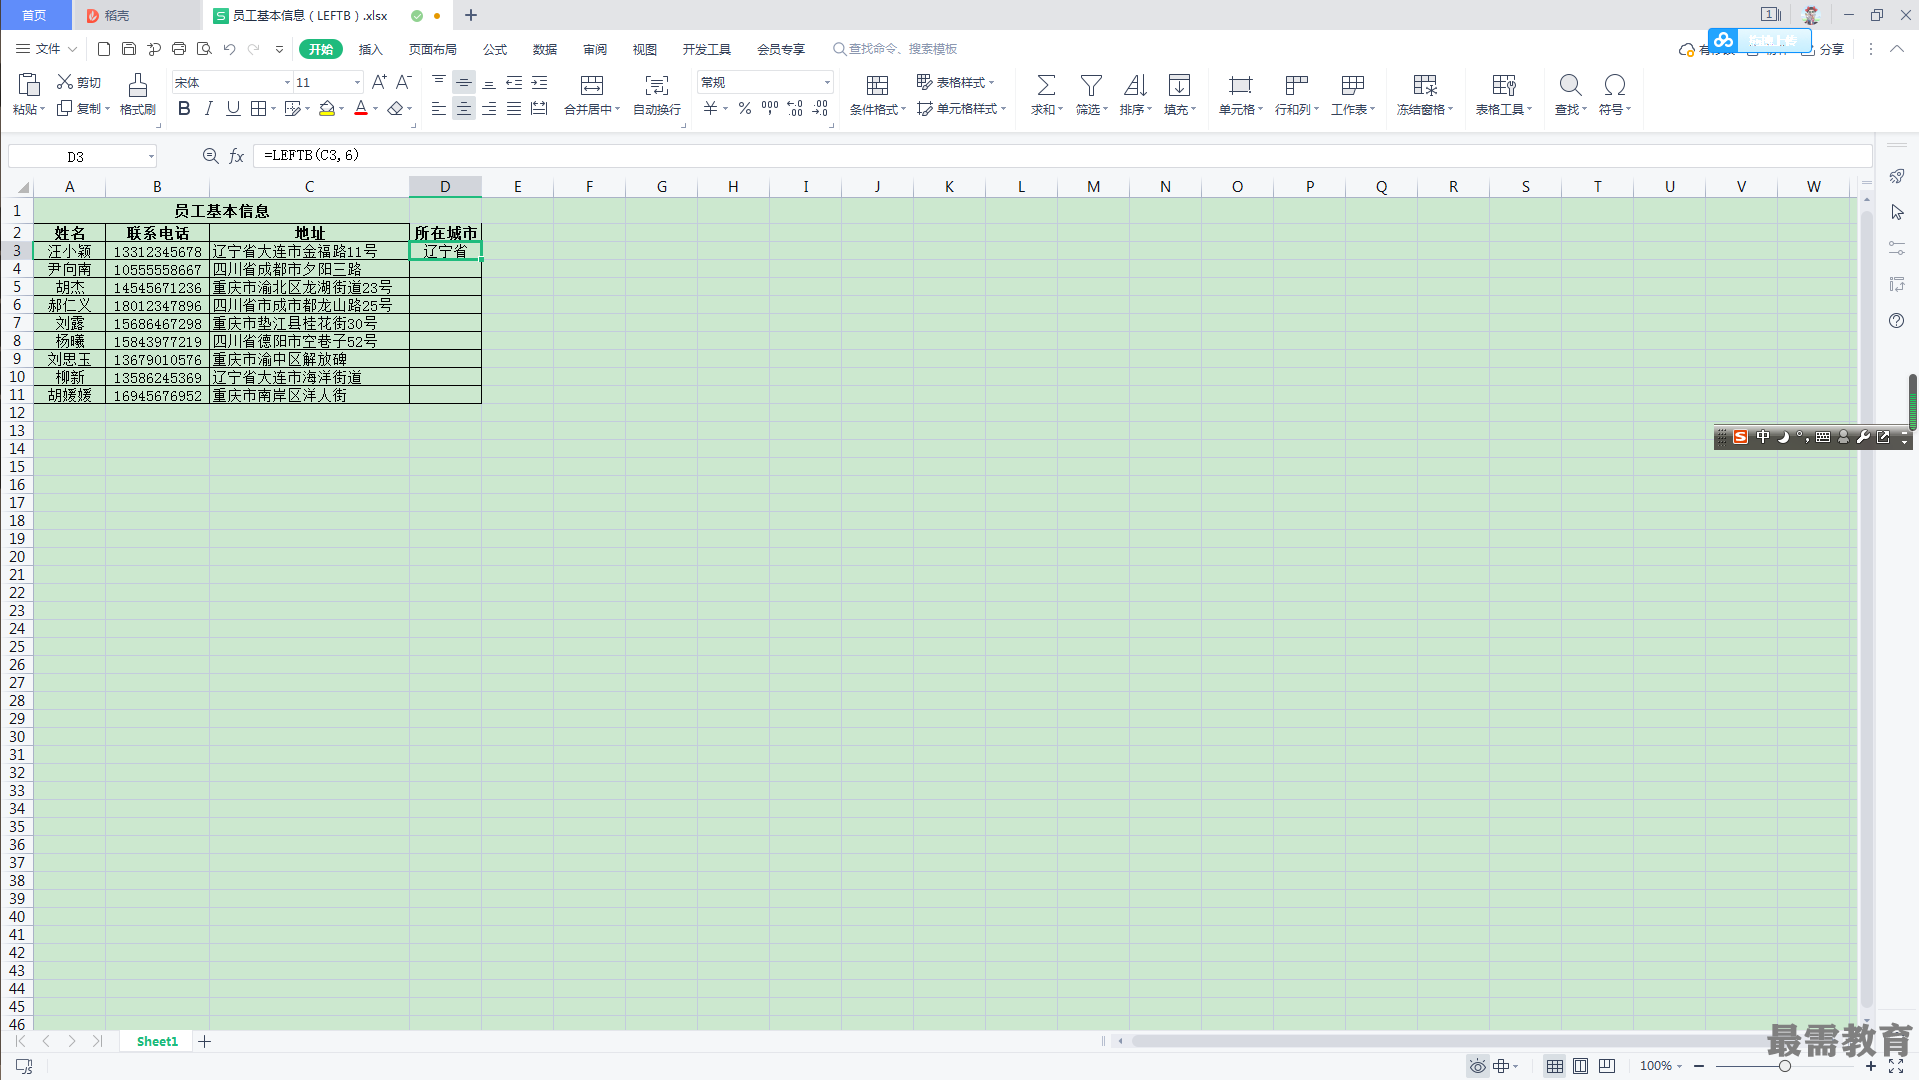The width and height of the screenshot is (1919, 1080).
Task: Click the Freeze Panes (冻结窗格) icon
Action: pos(1425,85)
